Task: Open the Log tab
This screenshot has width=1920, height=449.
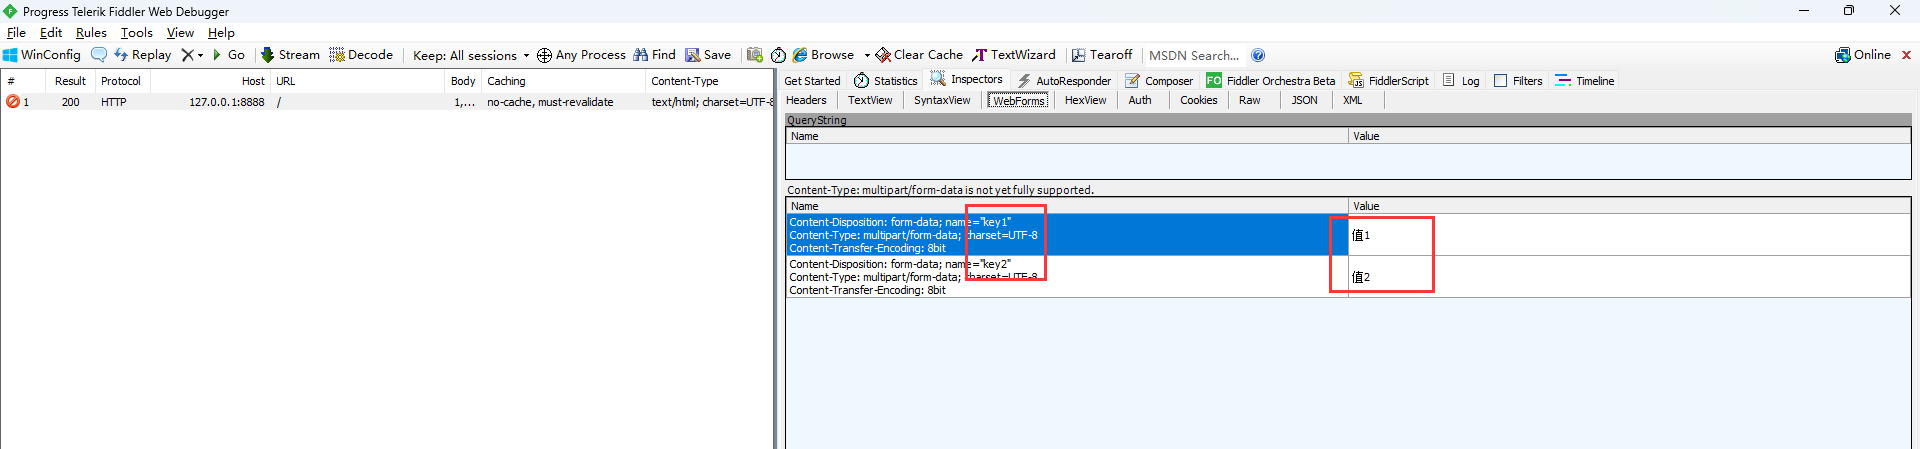Action: tap(1461, 81)
